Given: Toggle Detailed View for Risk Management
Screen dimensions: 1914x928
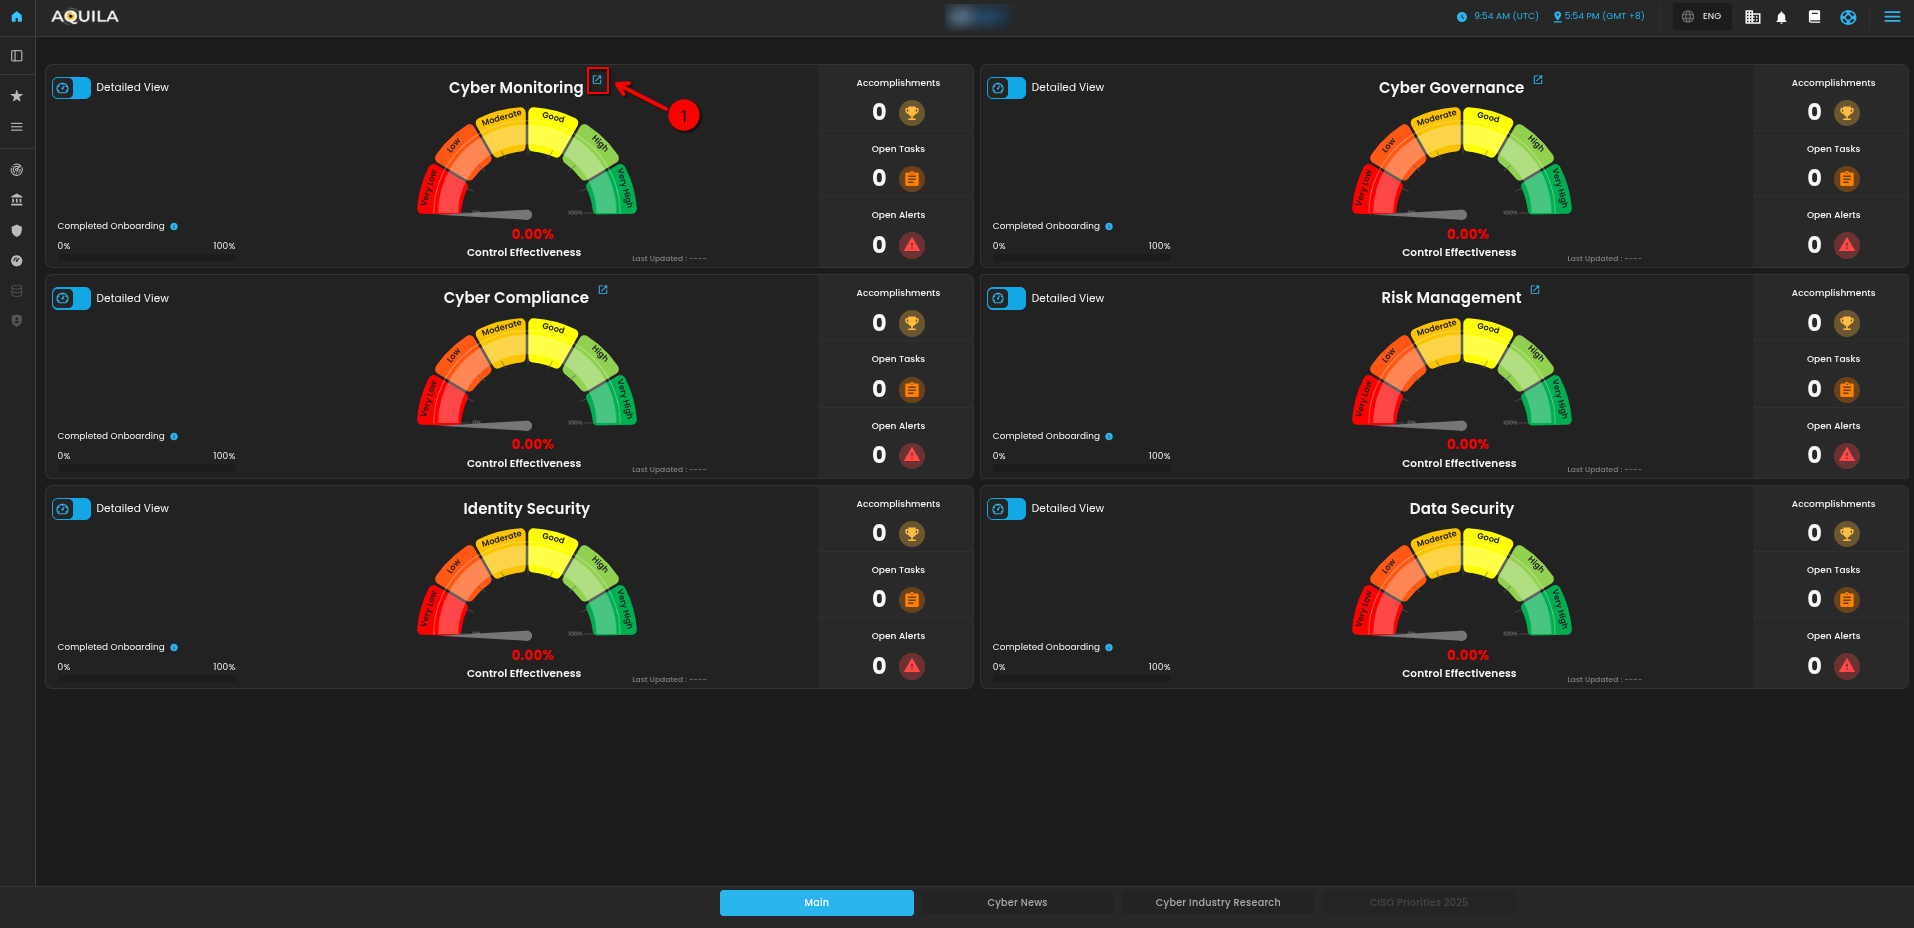Looking at the screenshot, I should pos(1006,298).
